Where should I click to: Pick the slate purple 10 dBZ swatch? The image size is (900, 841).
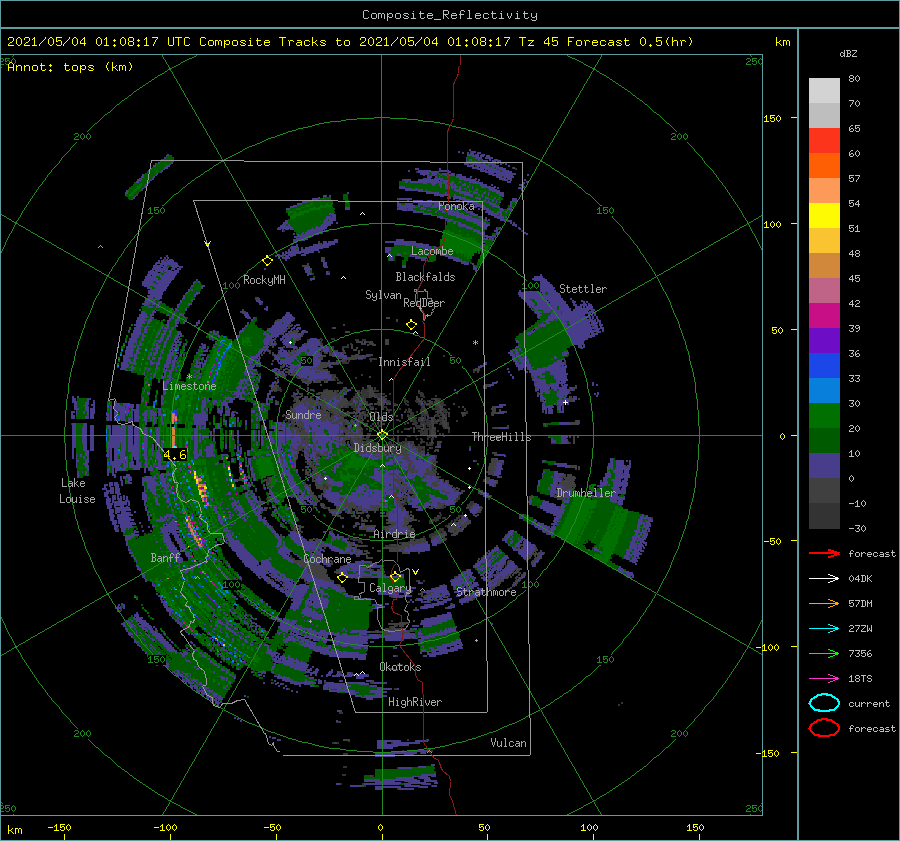(x=824, y=466)
